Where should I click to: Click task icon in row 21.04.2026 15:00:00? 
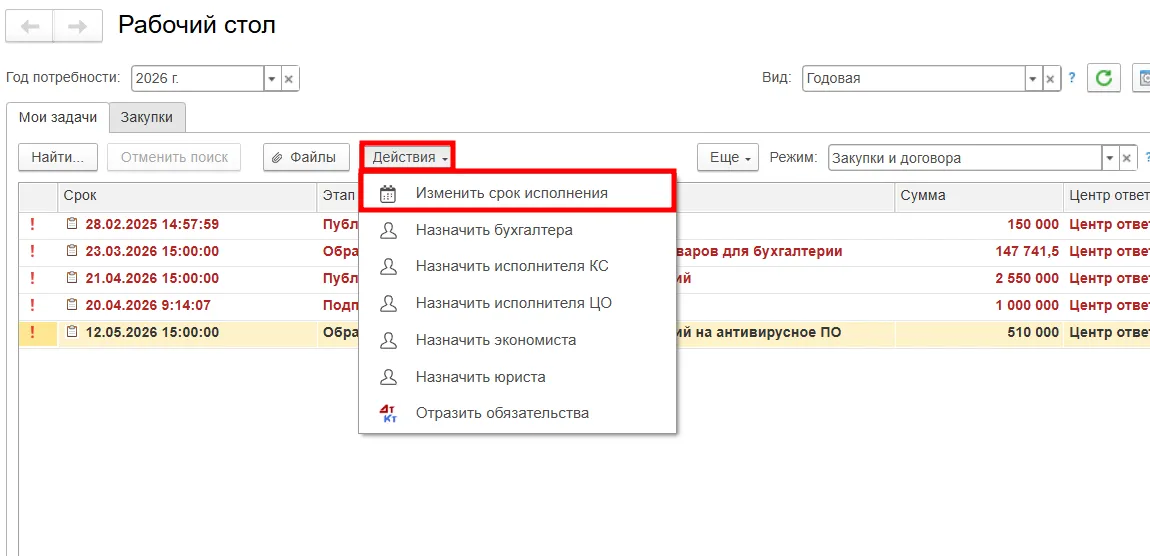point(72,278)
